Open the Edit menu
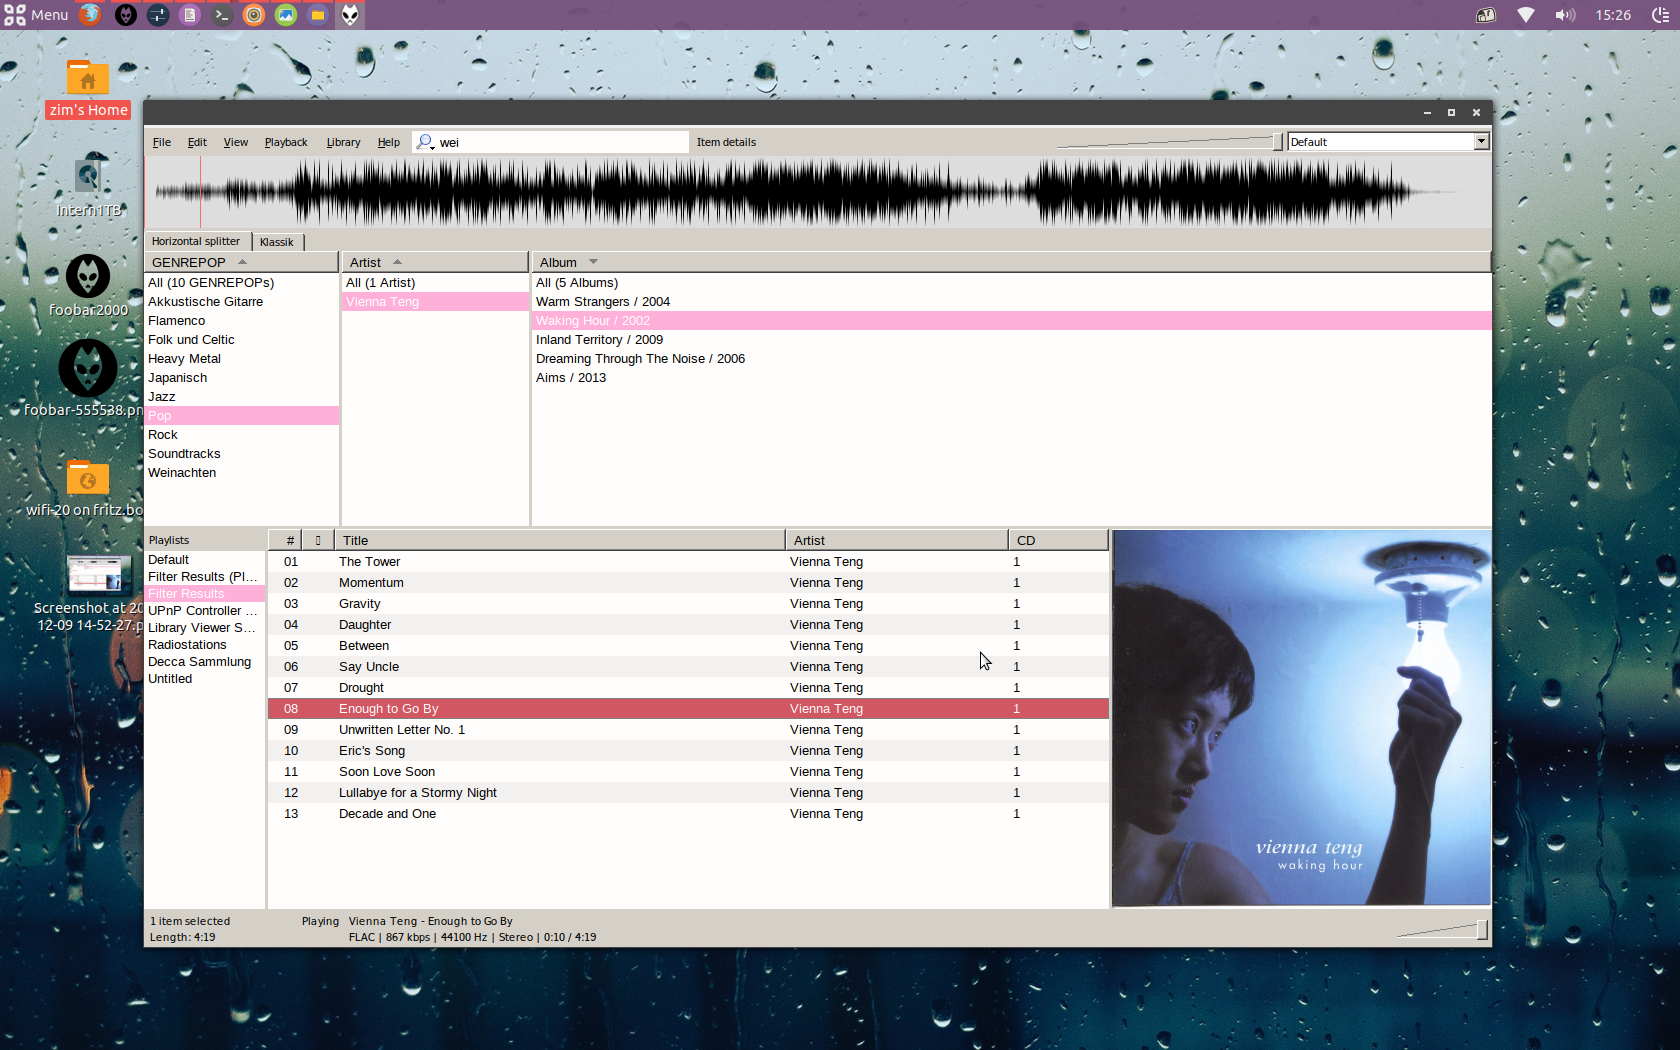 [x=197, y=142]
